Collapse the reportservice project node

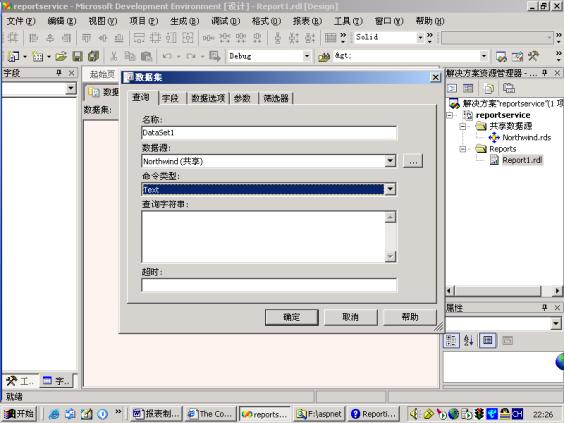[x=449, y=115]
